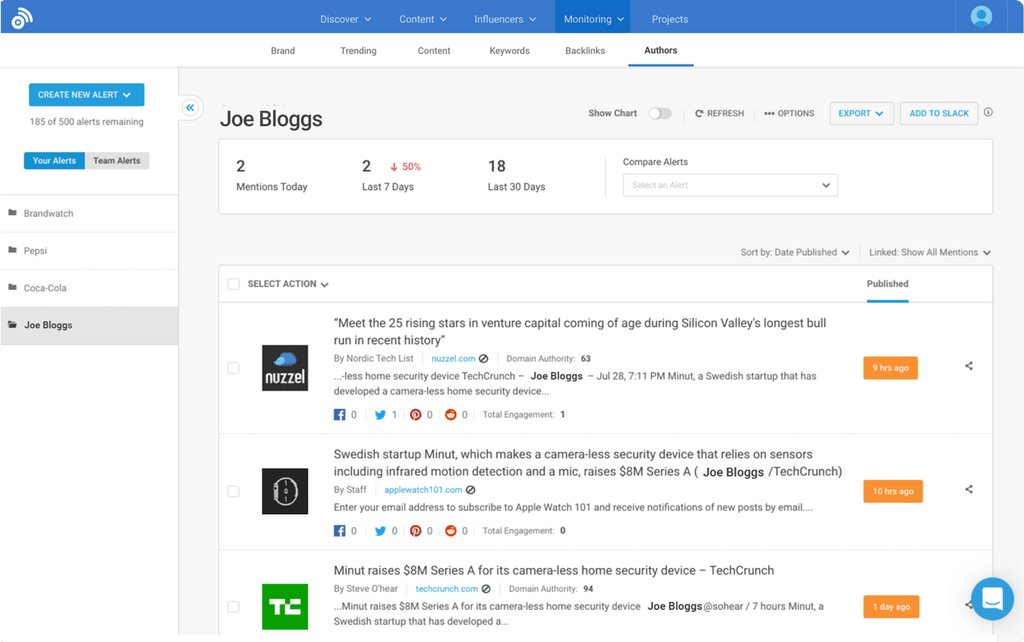Click block-domain icon next to nuzzel.com

483,359
